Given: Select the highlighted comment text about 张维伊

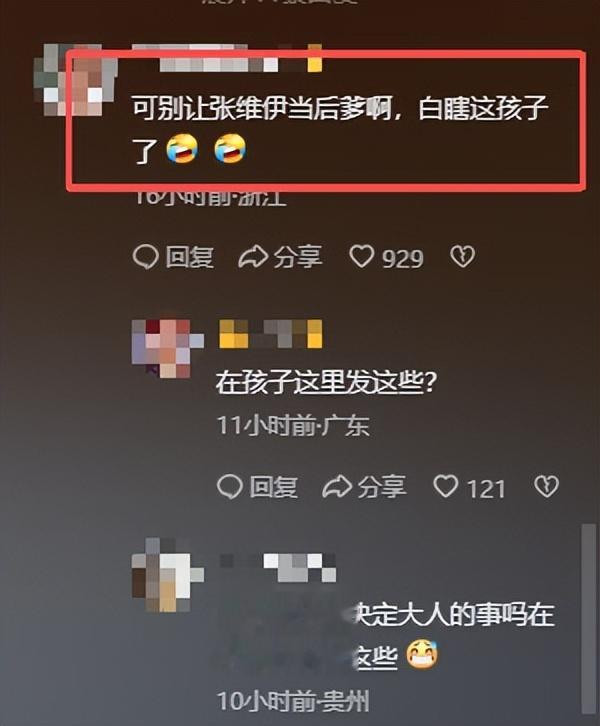Looking at the screenshot, I should (x=341, y=129).
